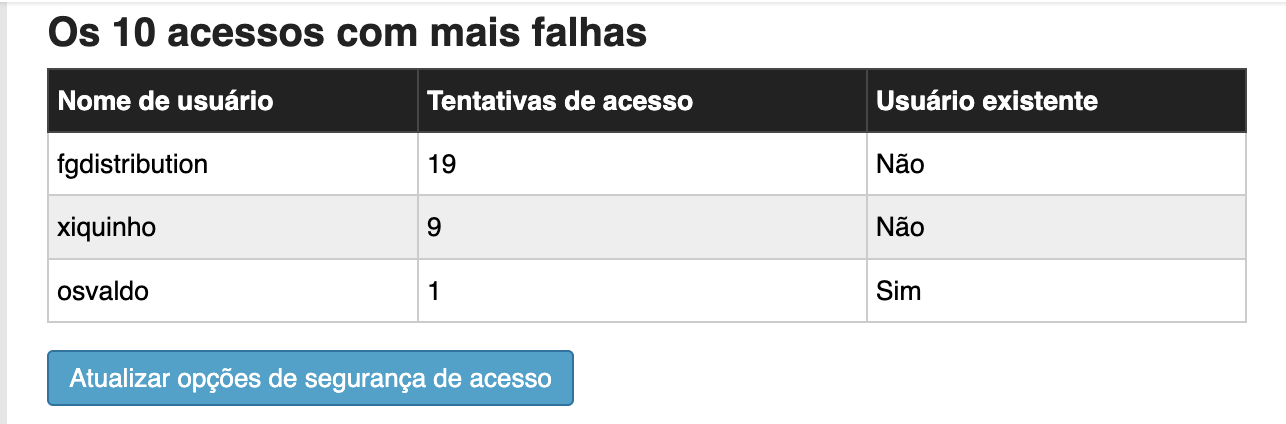Screen dimensions: 1286x424
Task: Click Sim in the osvaldo row
Action: tap(898, 291)
